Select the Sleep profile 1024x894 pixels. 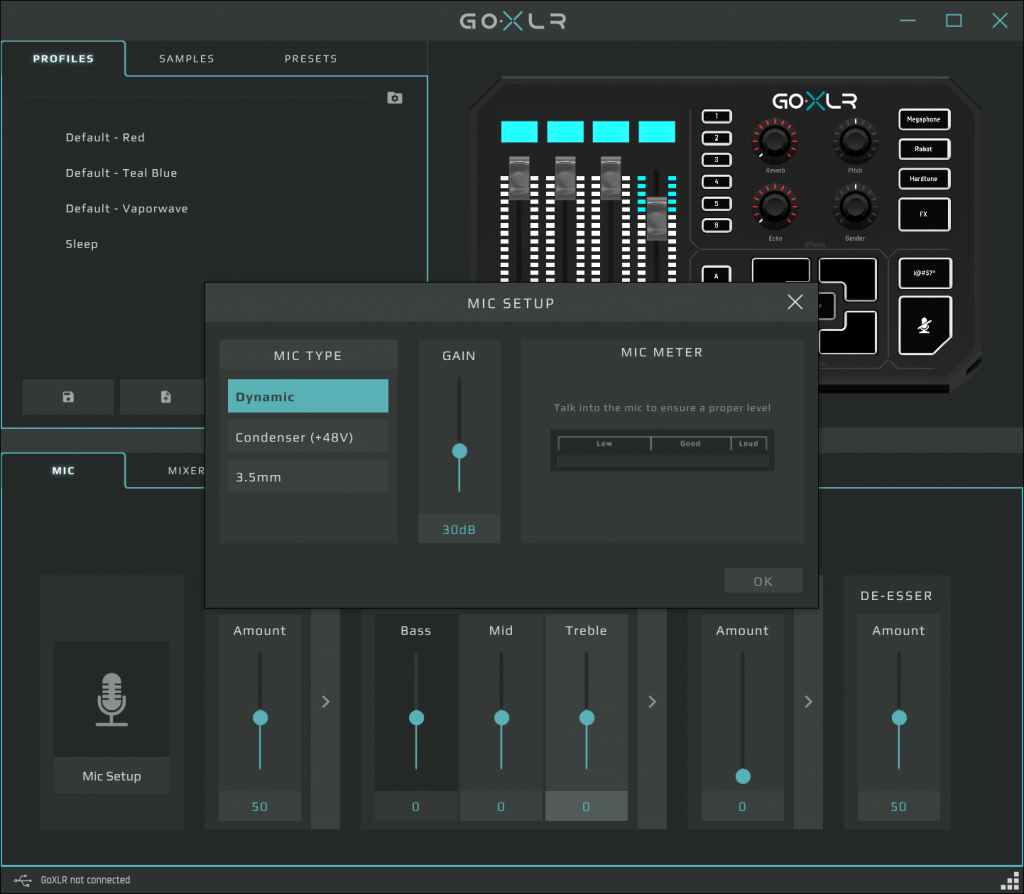pyautogui.click(x=82, y=244)
